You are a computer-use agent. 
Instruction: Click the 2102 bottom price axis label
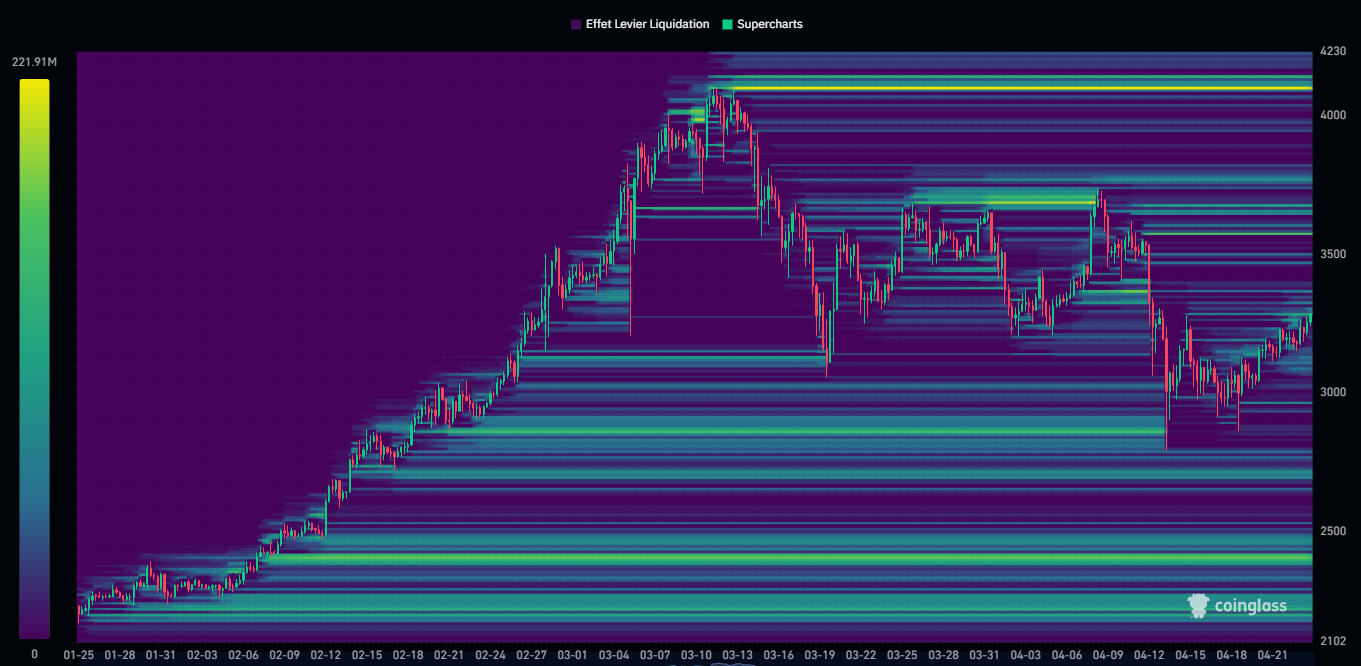click(x=1332, y=641)
